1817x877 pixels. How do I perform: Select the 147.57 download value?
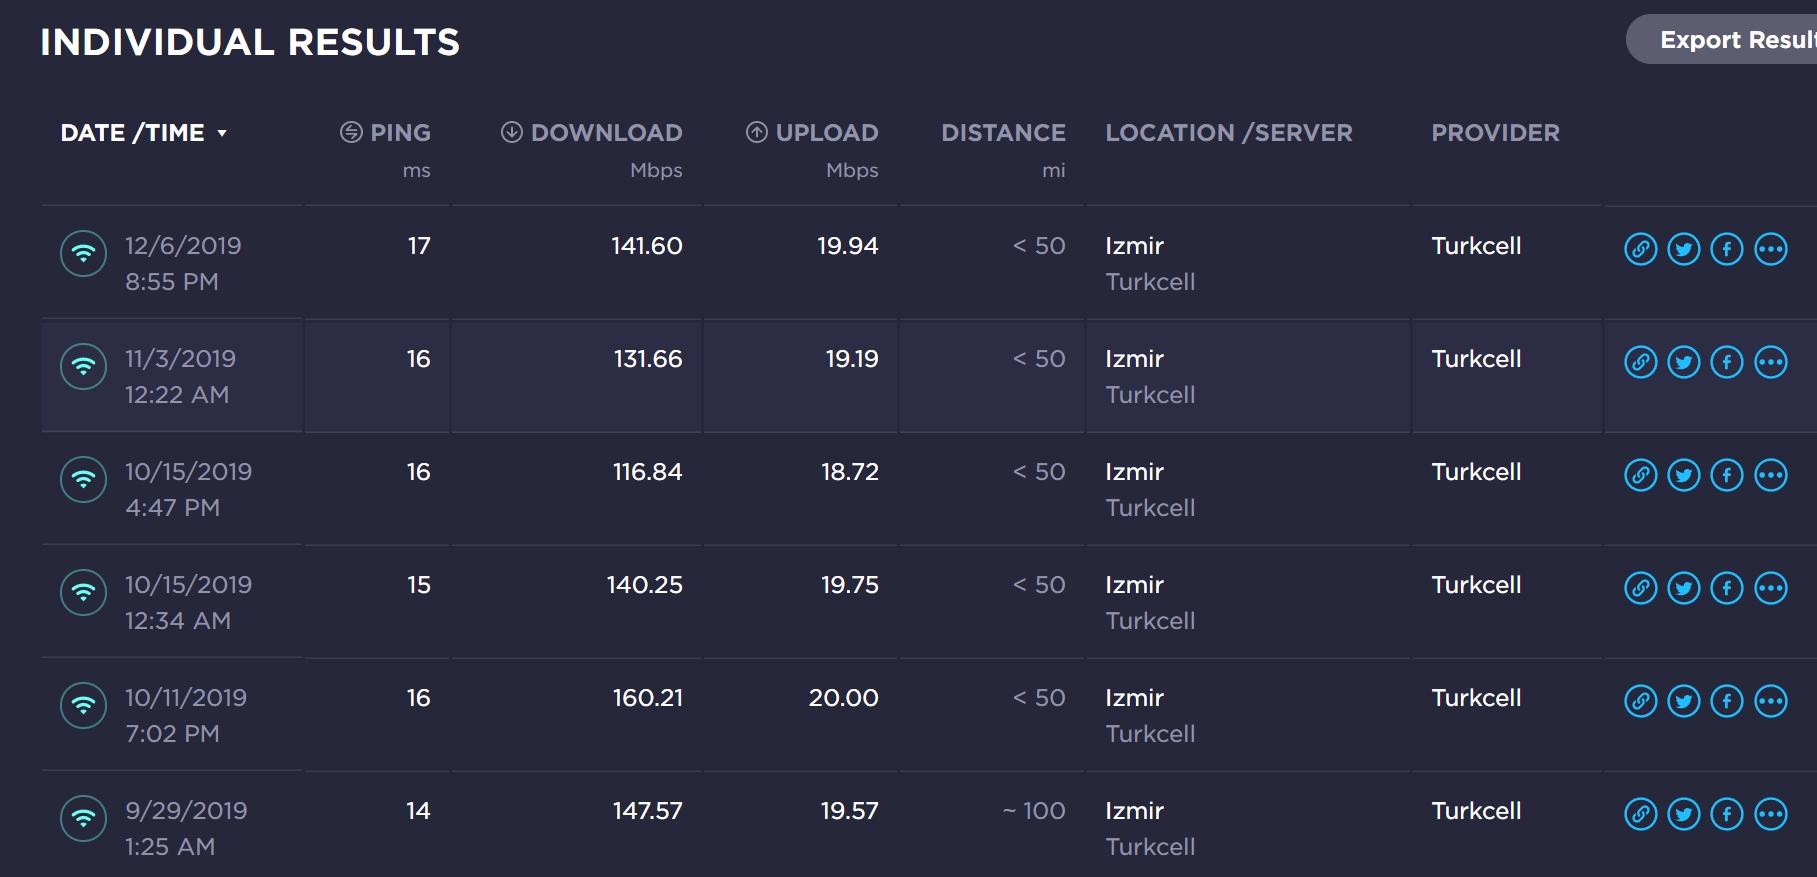[648, 811]
